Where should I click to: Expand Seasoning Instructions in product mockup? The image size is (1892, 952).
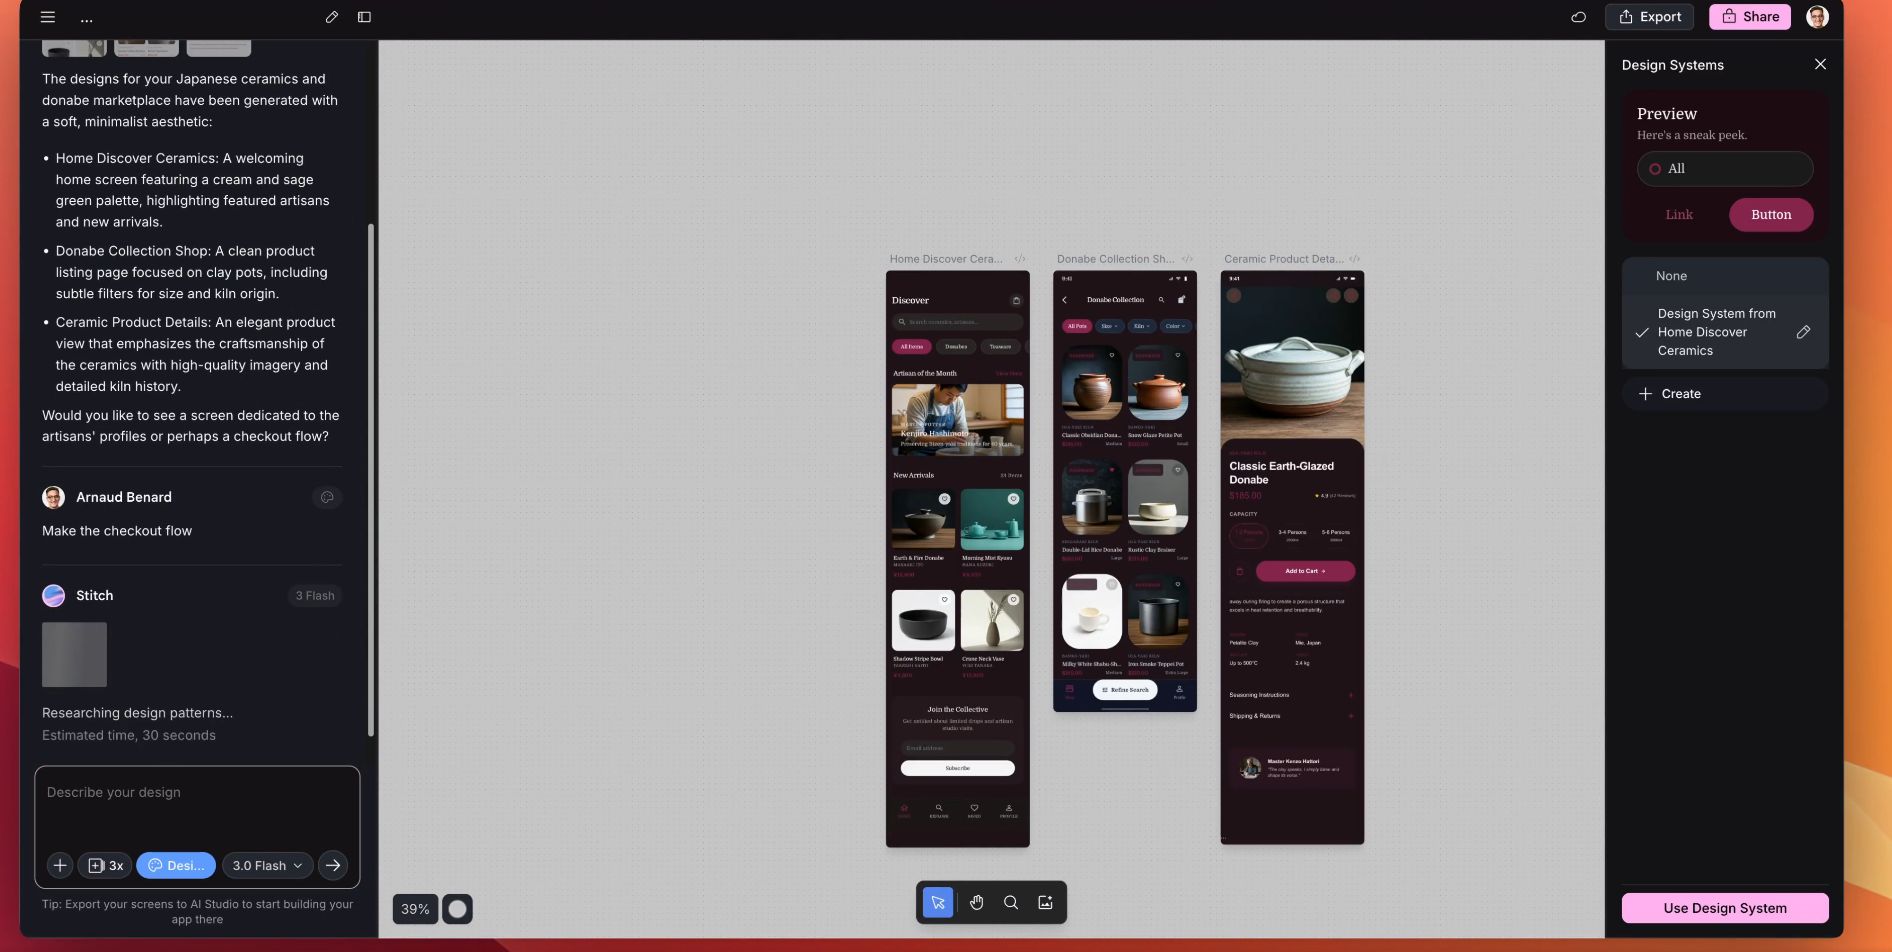click(x=1291, y=695)
